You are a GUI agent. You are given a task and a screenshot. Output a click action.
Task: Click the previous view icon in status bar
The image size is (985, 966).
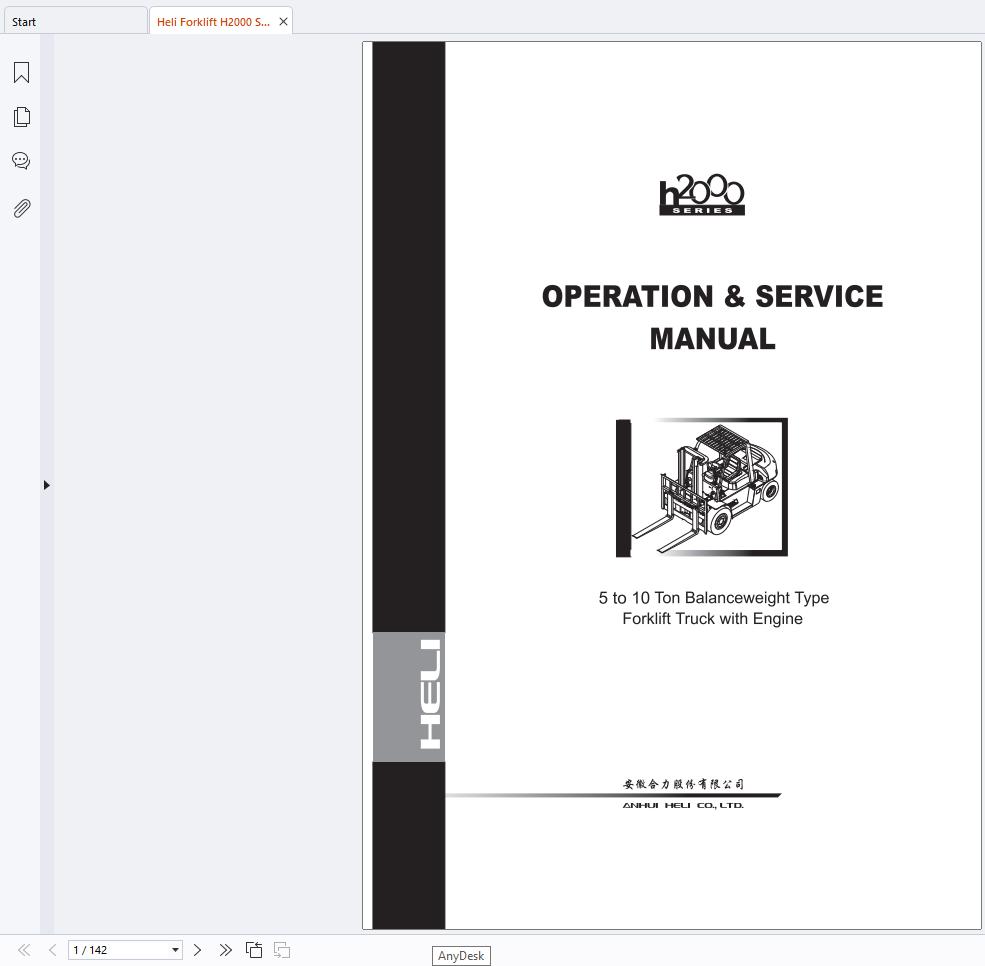pos(254,950)
